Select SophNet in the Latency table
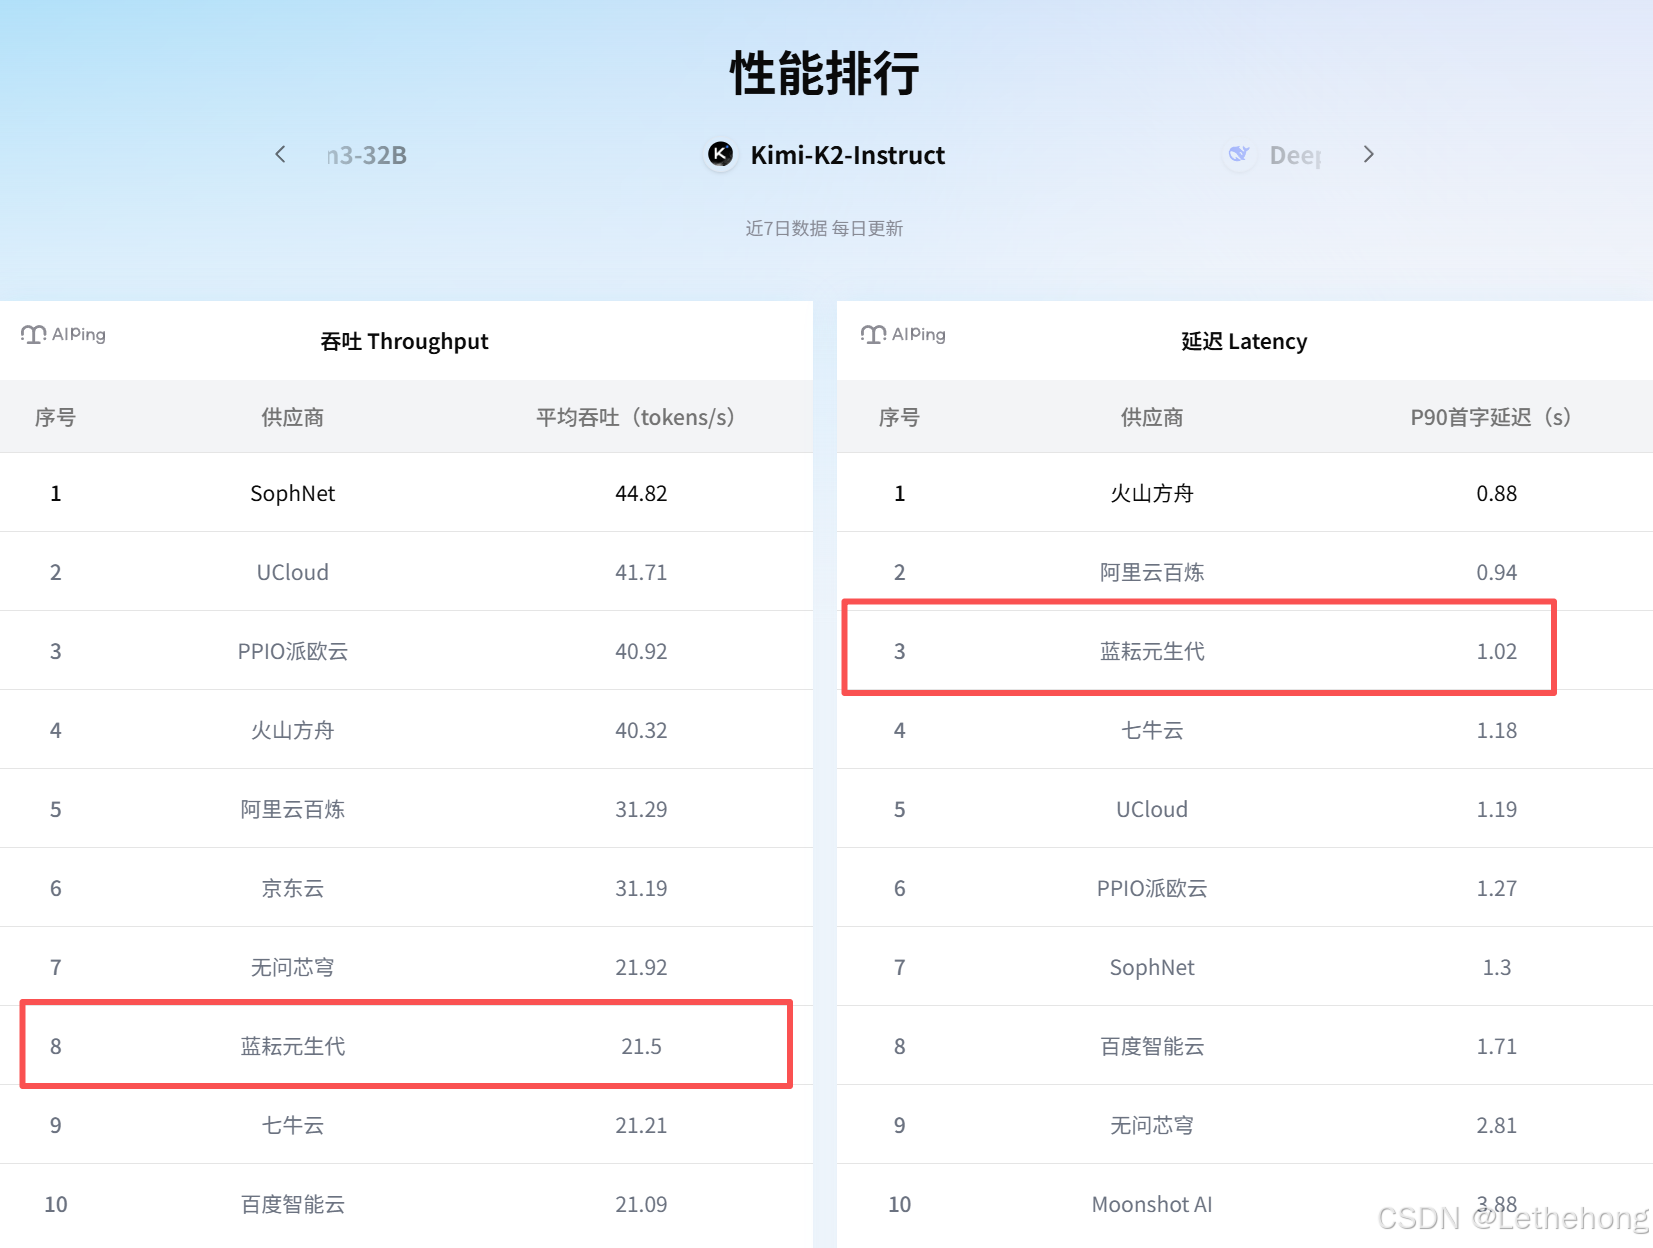This screenshot has width=1653, height=1248. (1152, 967)
